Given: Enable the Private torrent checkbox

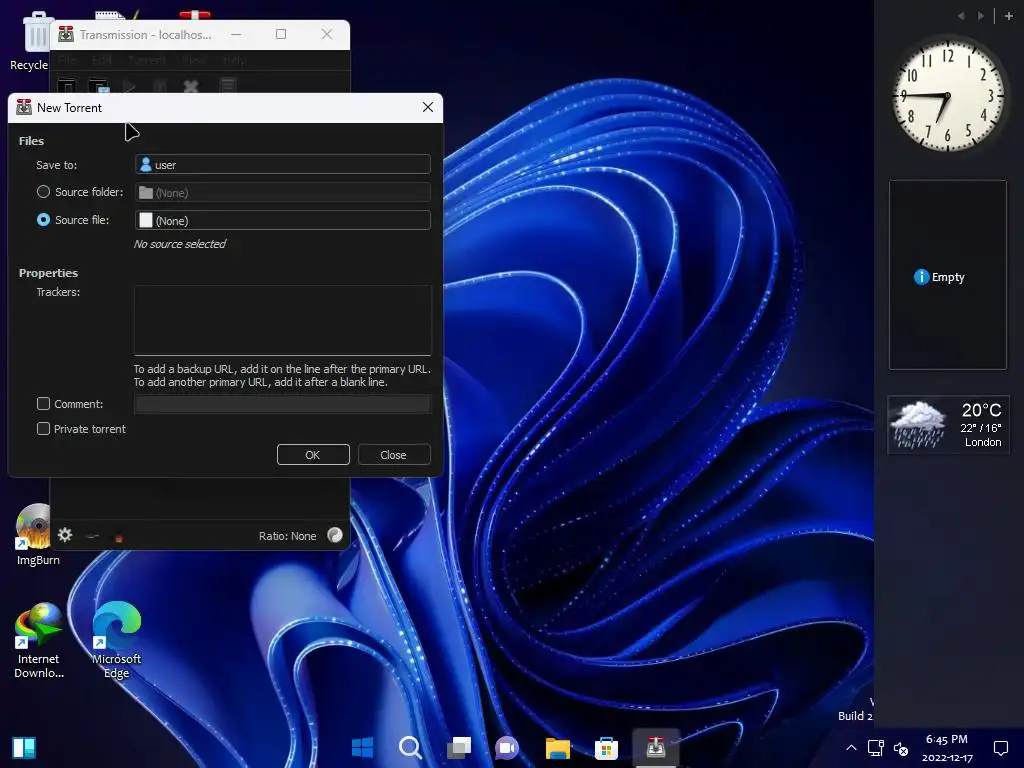Looking at the screenshot, I should point(43,428).
